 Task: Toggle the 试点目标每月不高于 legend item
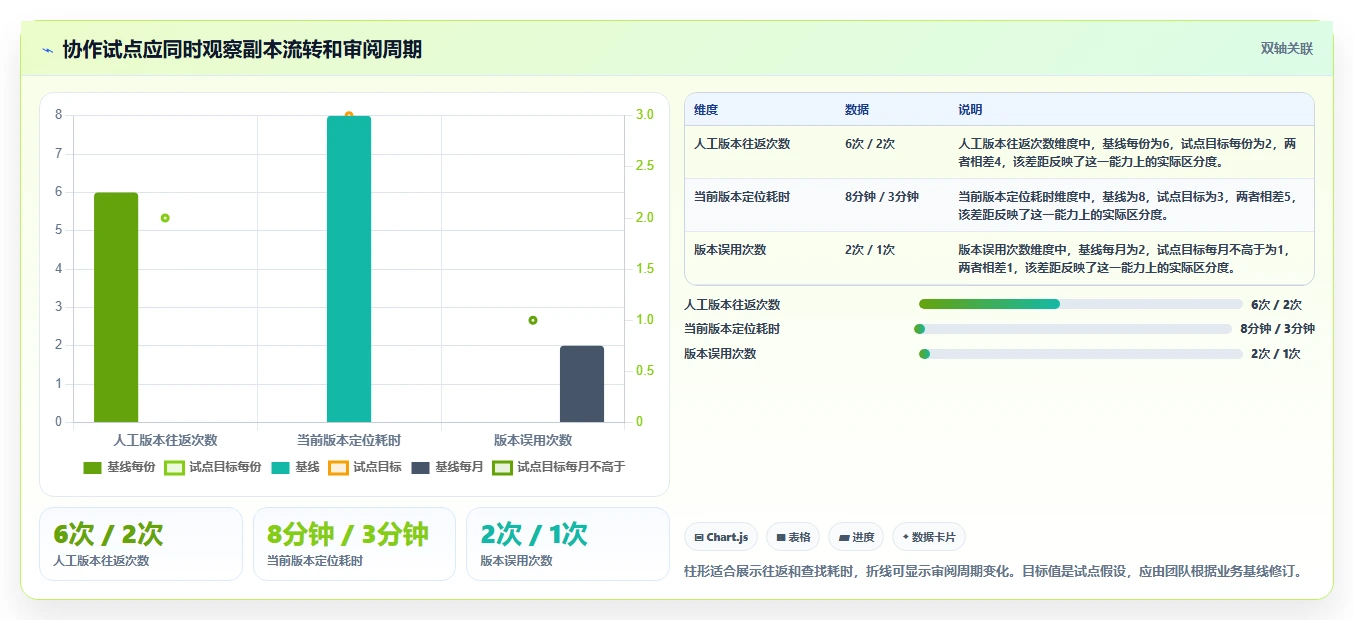coord(559,467)
